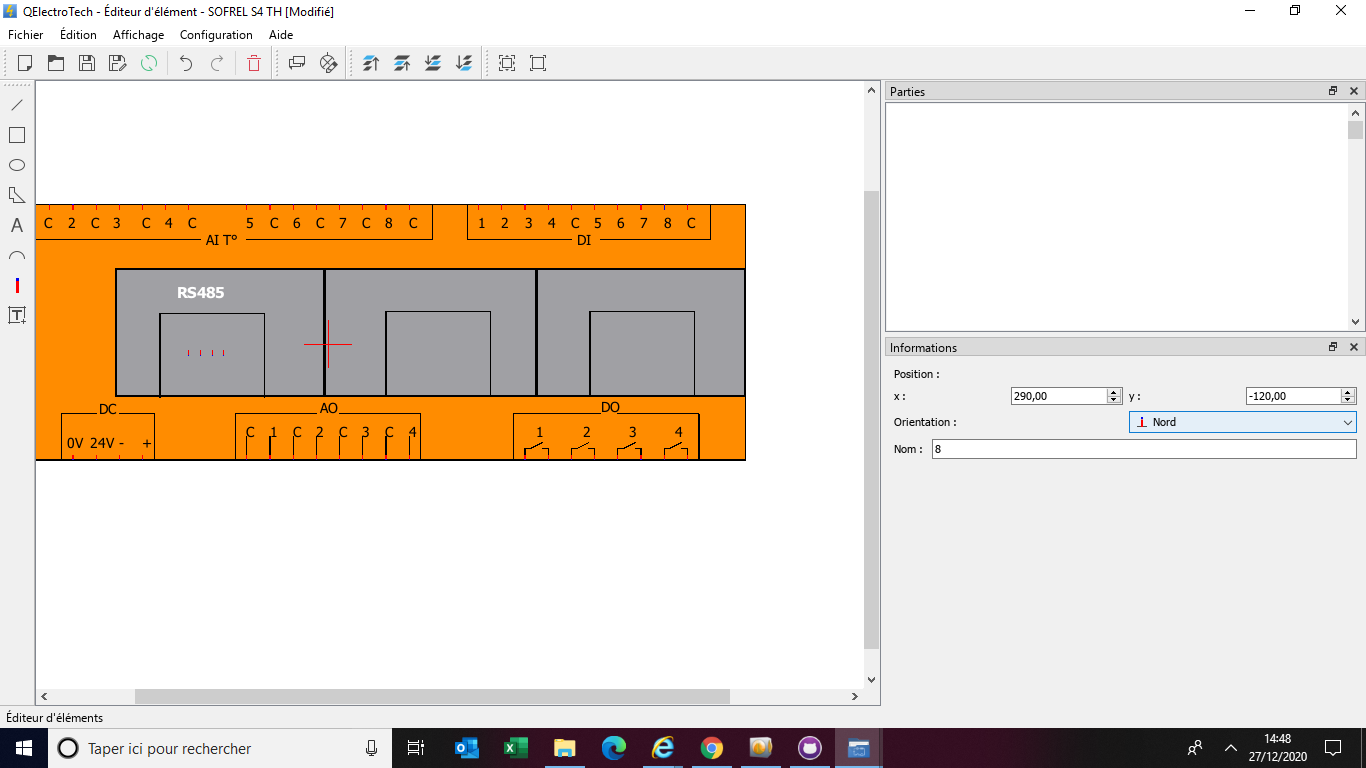Click the bring to front icon
Viewport: 1366px width, 768px height.
click(x=371, y=63)
